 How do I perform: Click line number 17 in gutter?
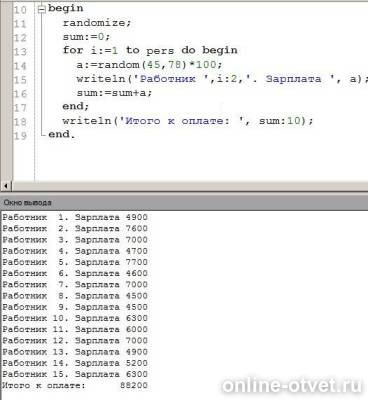click(20, 108)
